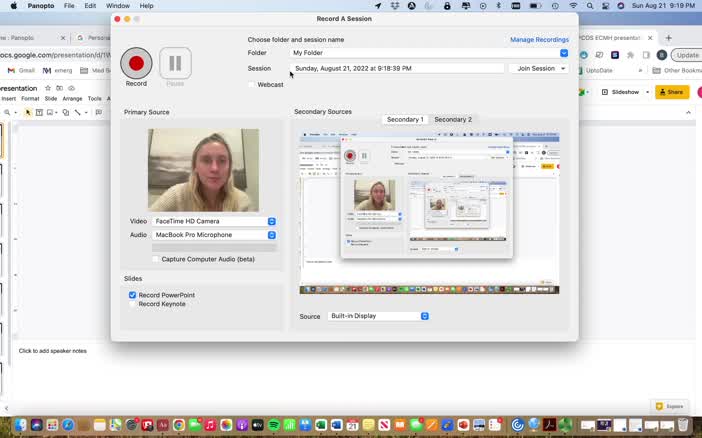
Task: Click Move to folder icon in Slides
Action: [x=60, y=88]
